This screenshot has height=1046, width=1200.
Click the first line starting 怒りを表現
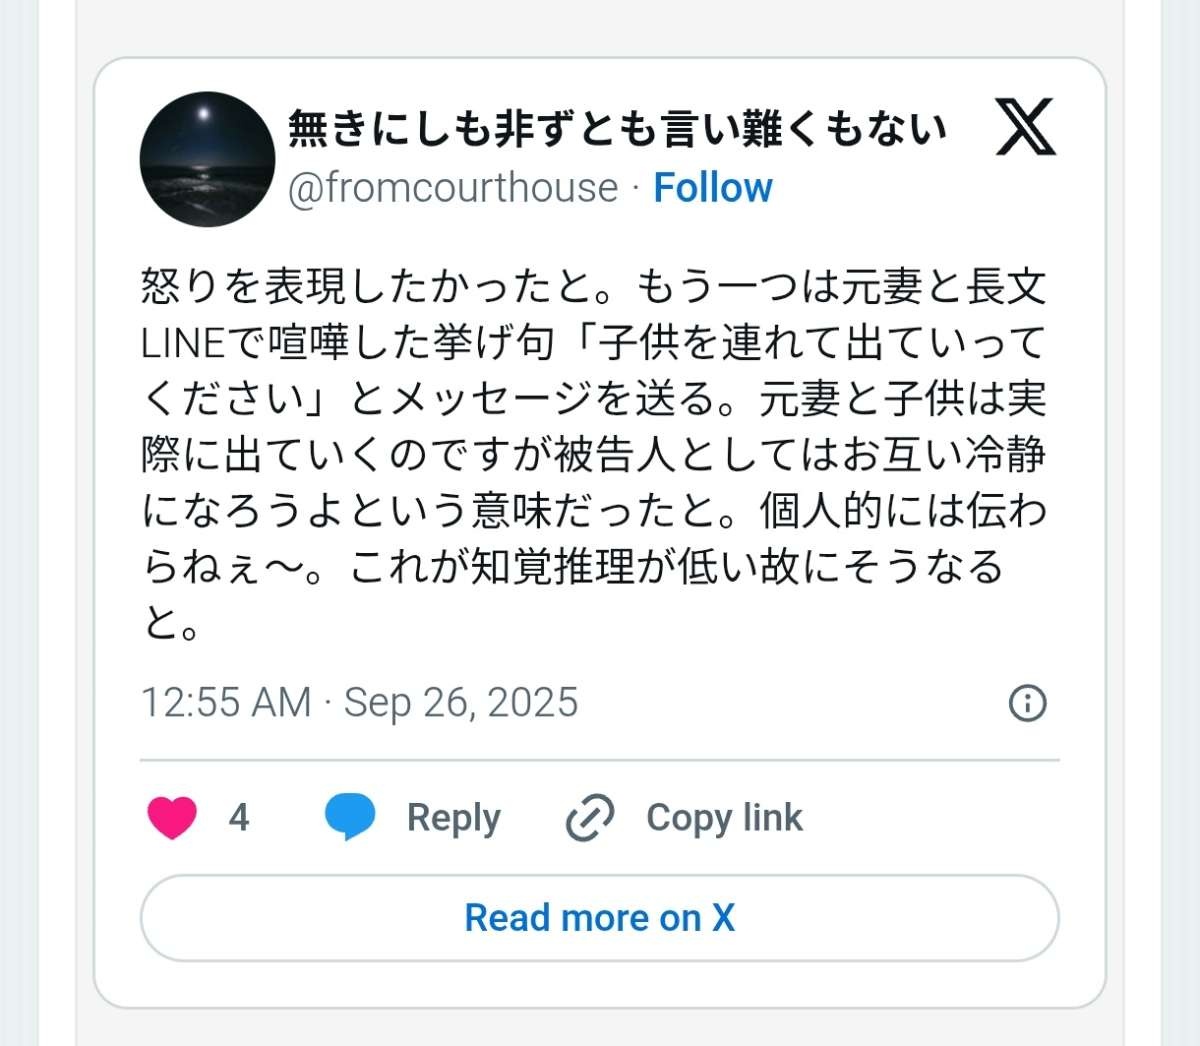(594, 287)
